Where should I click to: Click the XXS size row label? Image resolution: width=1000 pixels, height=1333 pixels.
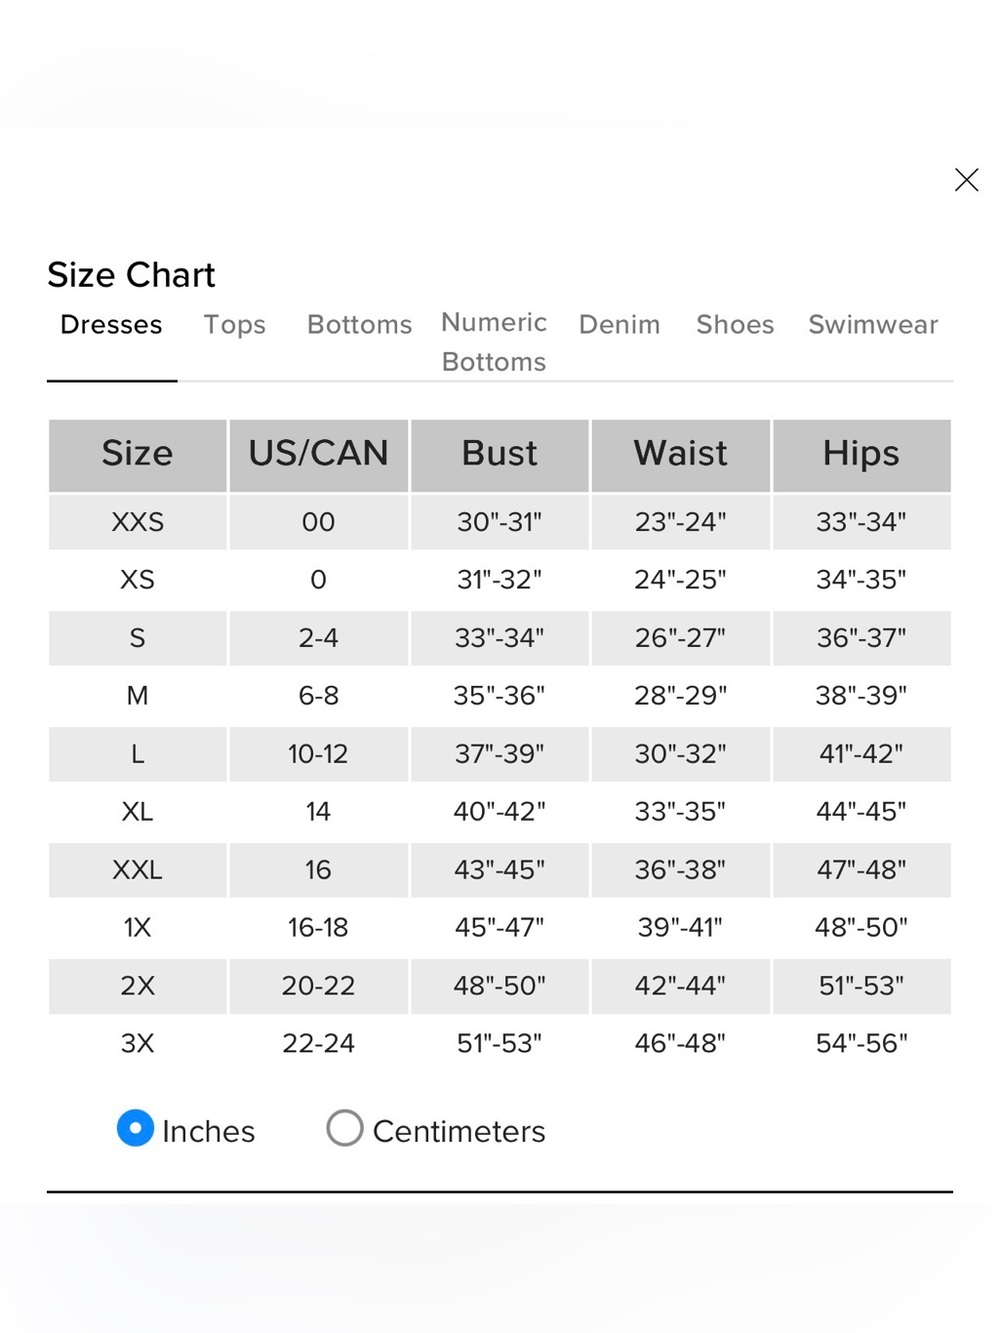(138, 522)
